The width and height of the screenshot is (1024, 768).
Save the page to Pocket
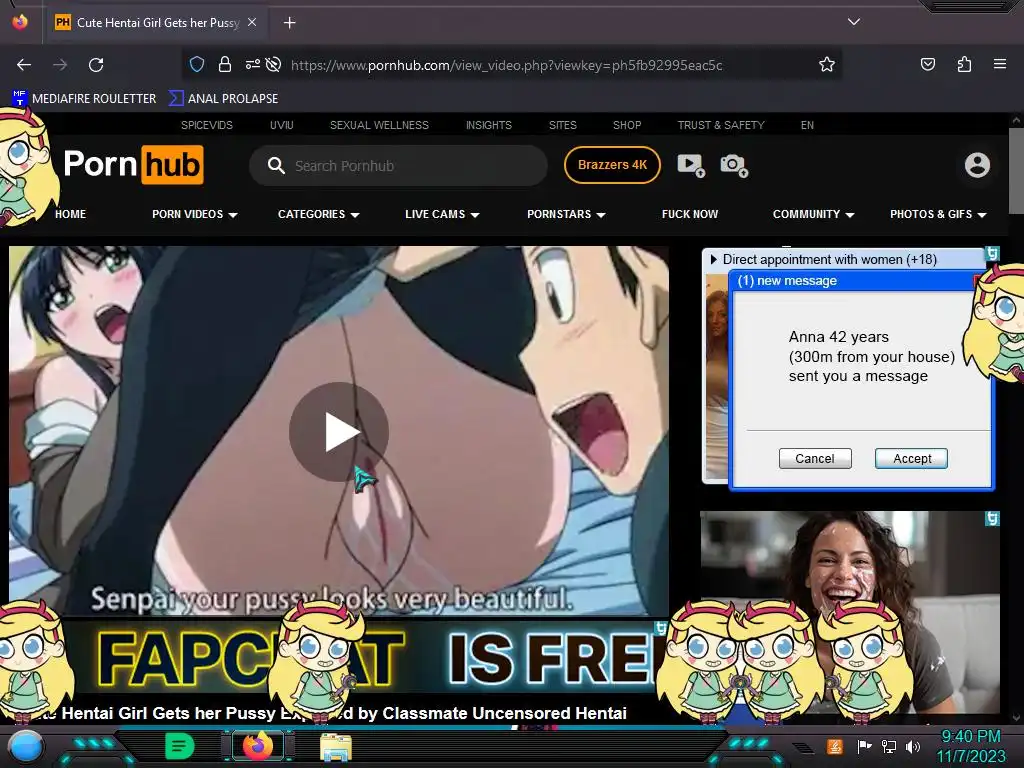pyautogui.click(x=927, y=65)
